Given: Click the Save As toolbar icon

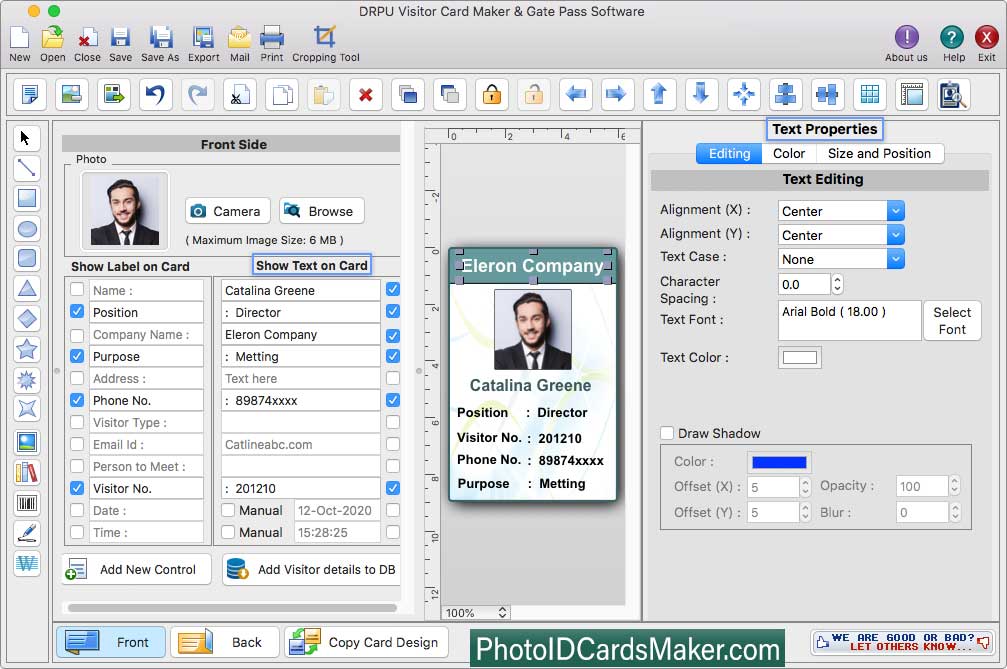Looking at the screenshot, I should [x=161, y=37].
